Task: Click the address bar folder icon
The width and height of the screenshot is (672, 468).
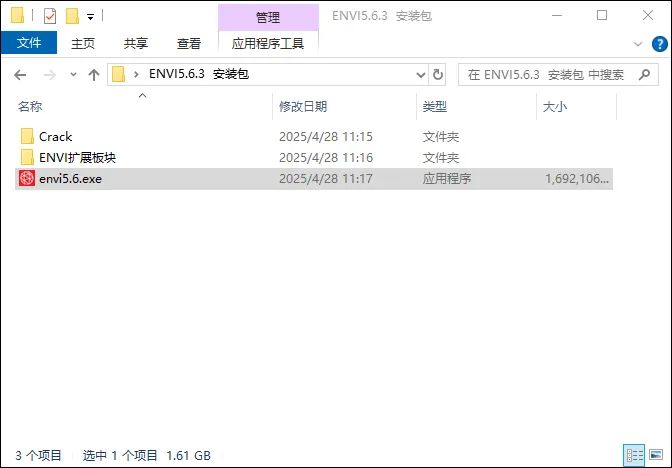Action: pyautogui.click(x=118, y=75)
